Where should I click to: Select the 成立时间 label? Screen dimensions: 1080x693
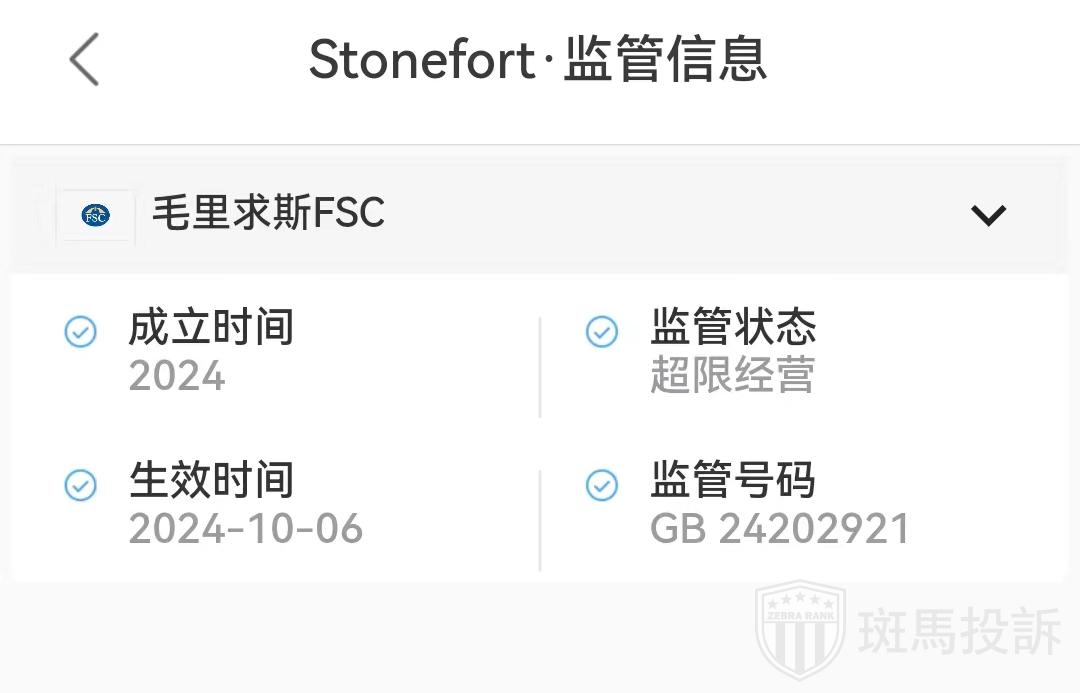coord(211,328)
